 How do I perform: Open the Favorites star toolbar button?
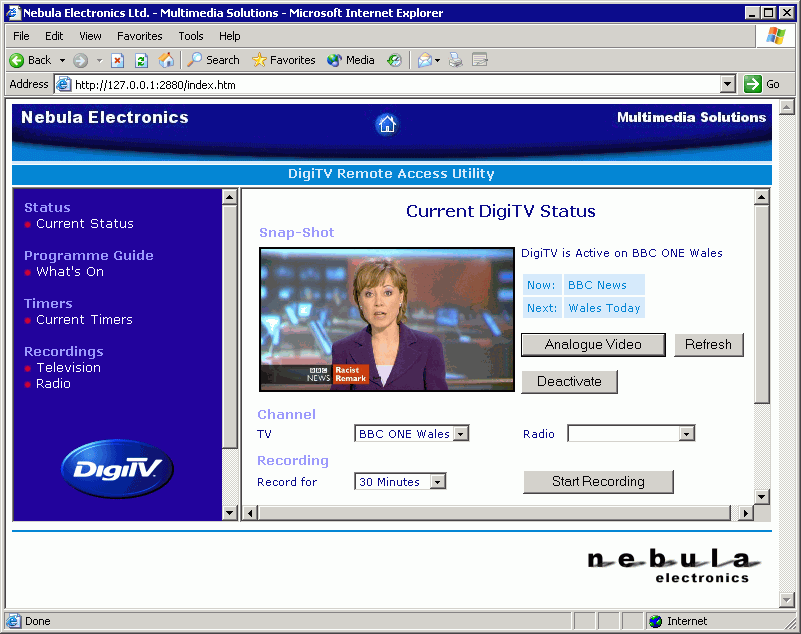click(x=284, y=60)
